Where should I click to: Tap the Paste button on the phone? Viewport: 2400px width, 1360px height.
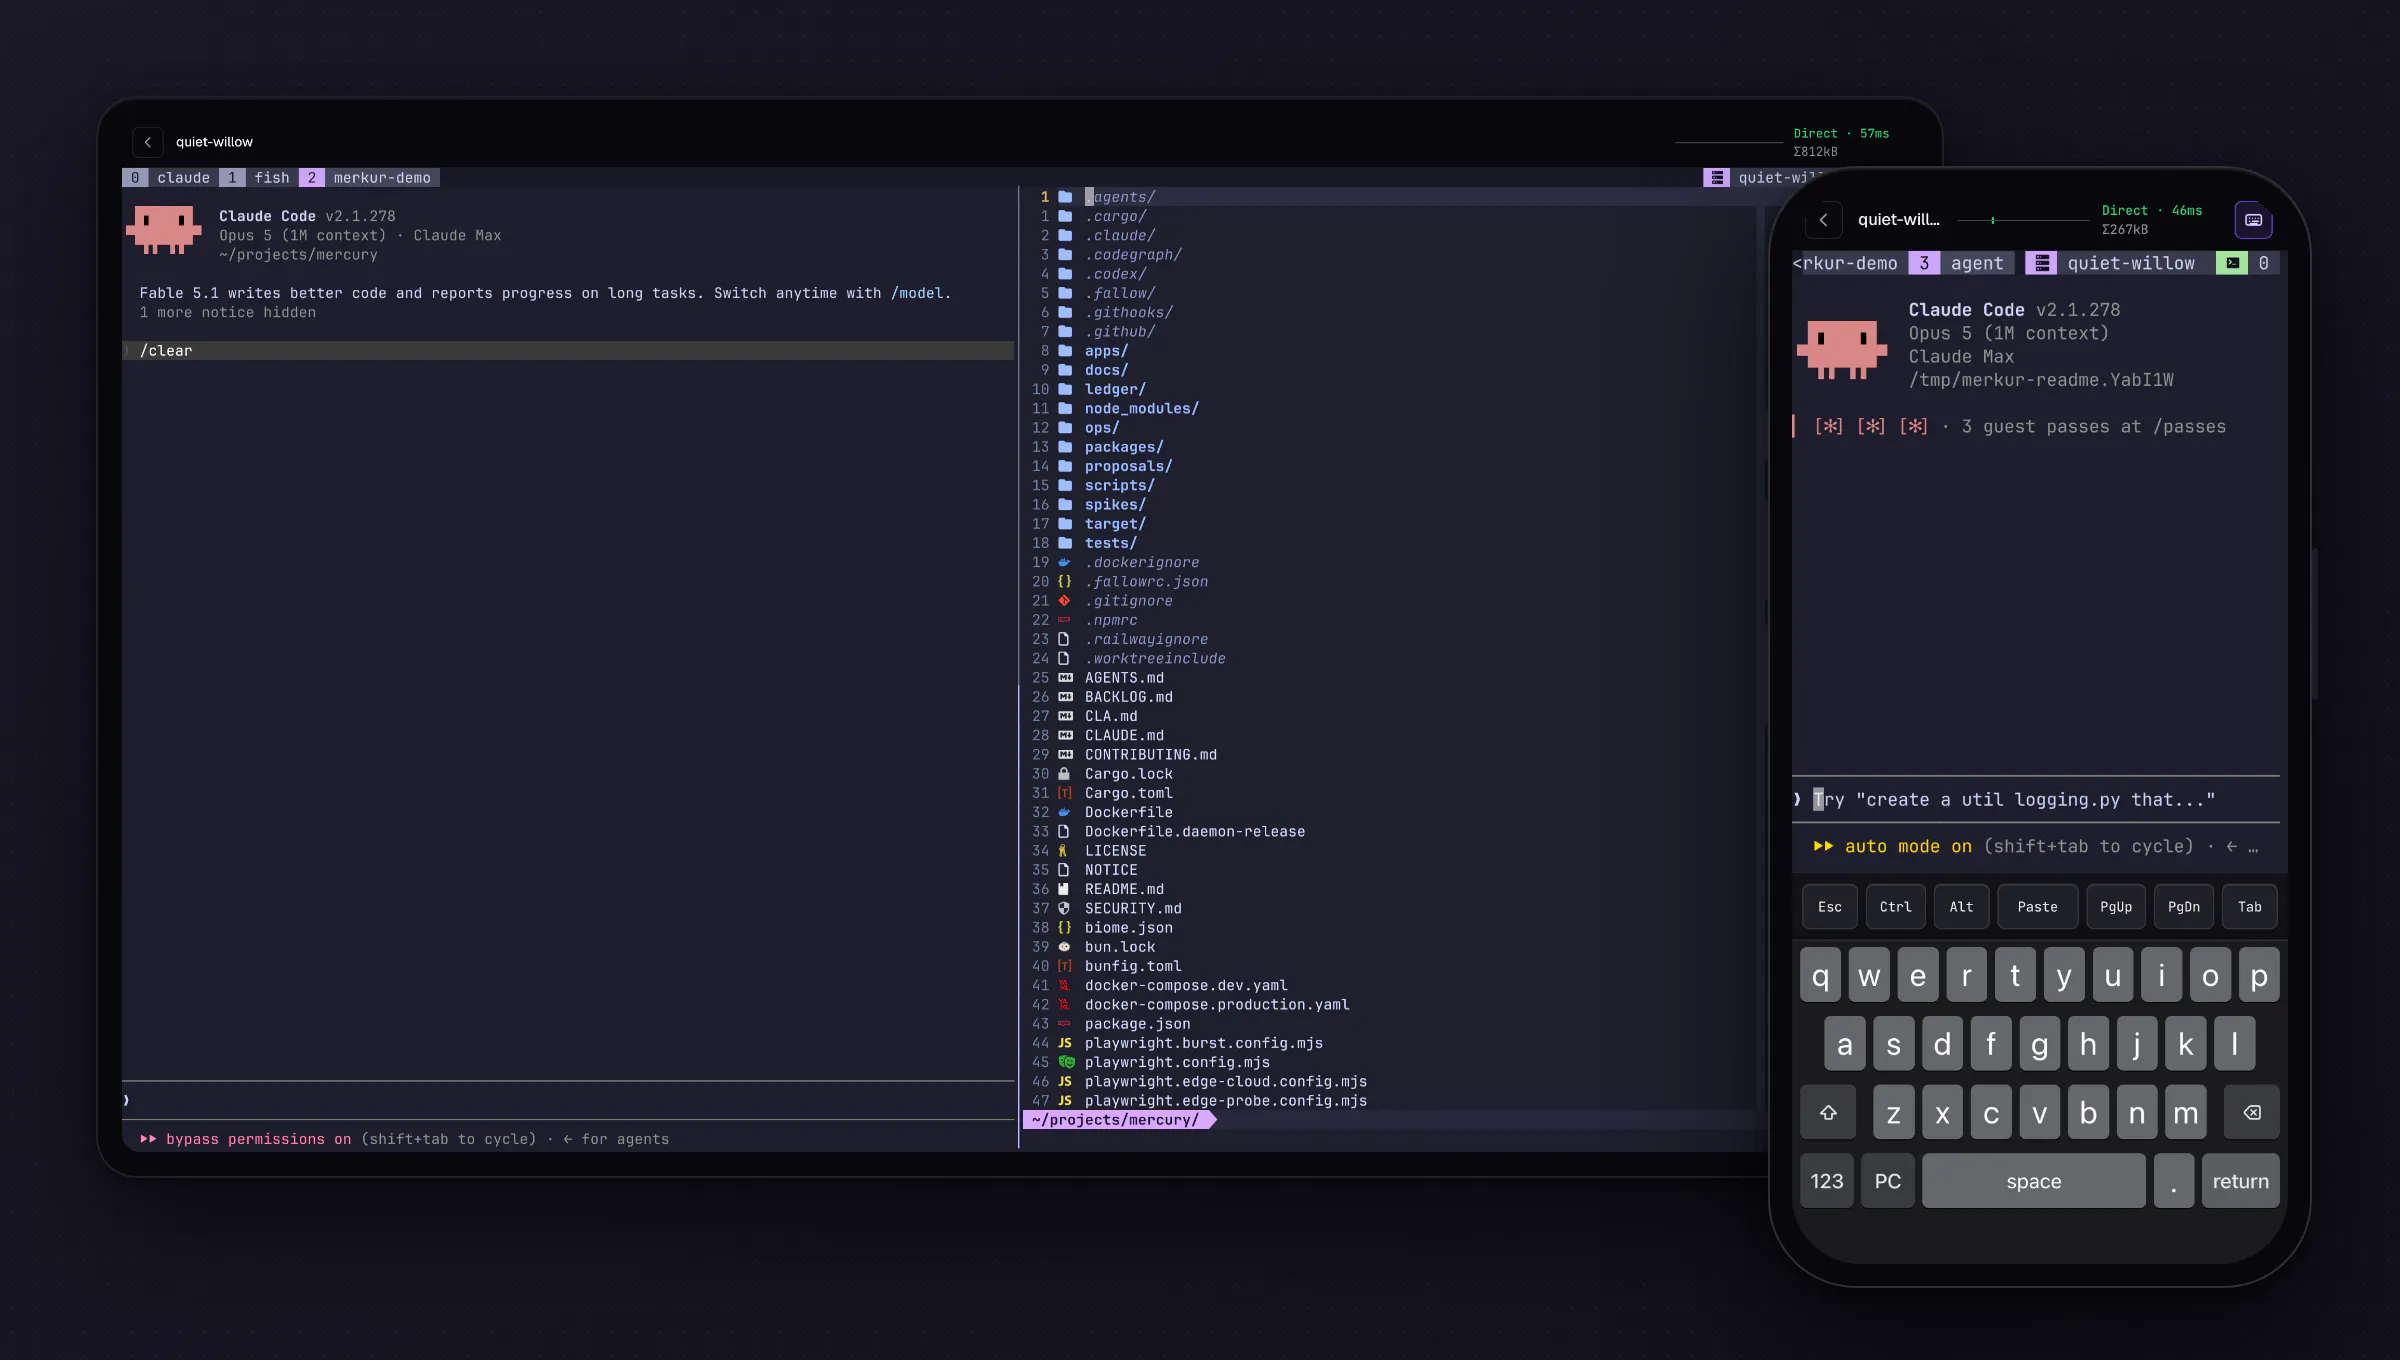coord(2038,907)
